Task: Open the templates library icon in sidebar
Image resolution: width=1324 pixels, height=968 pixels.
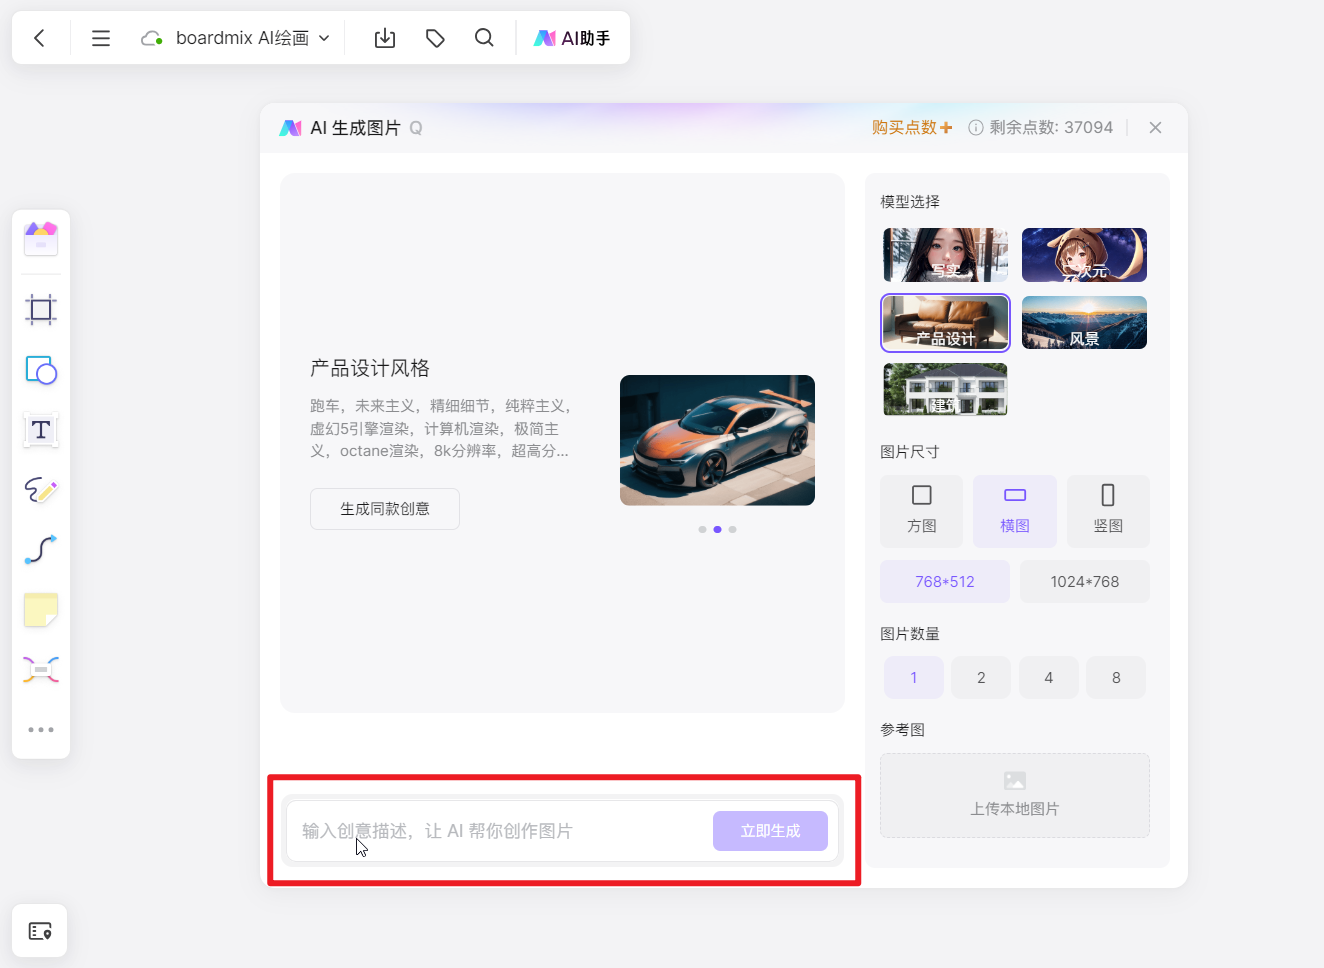Action: point(41,239)
